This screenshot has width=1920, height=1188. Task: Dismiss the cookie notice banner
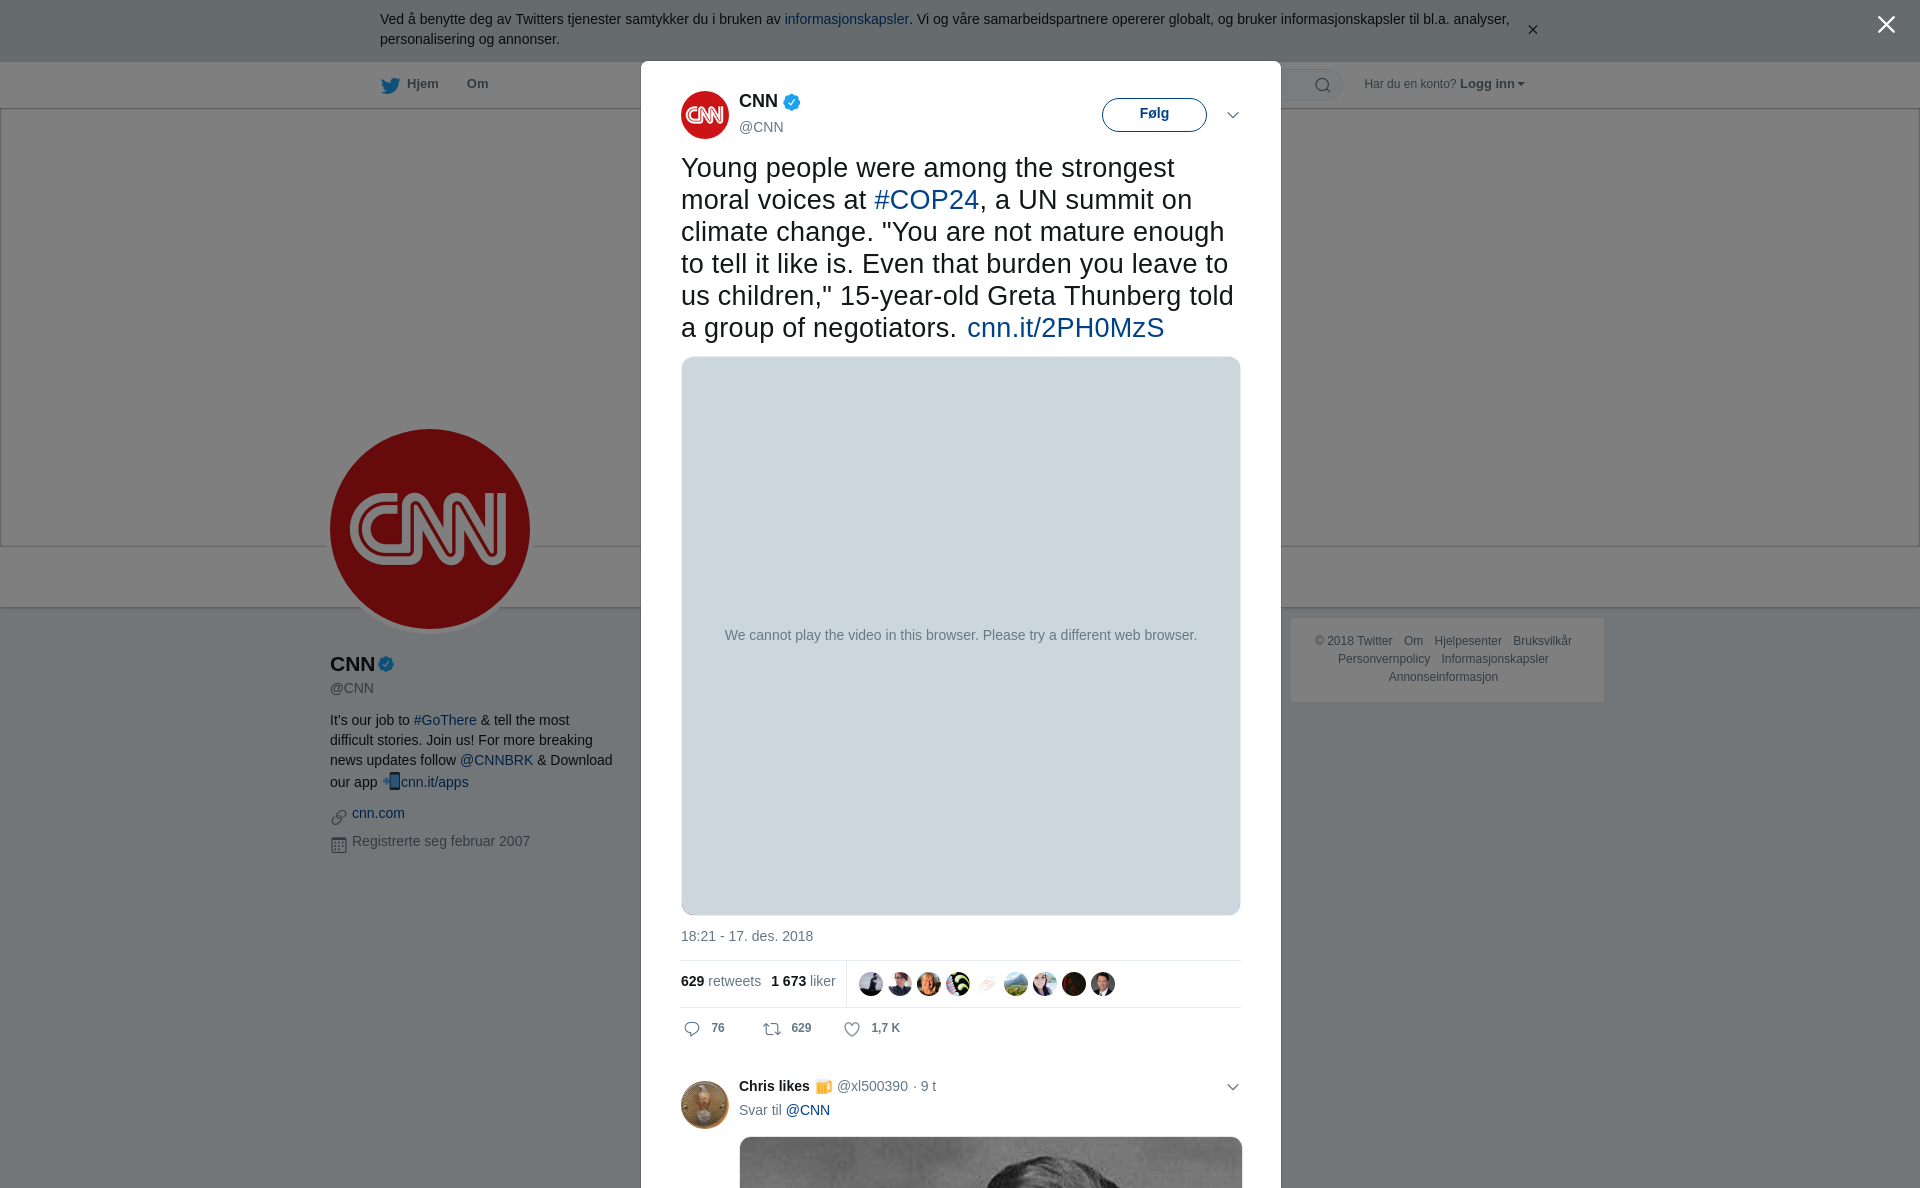click(x=1532, y=30)
